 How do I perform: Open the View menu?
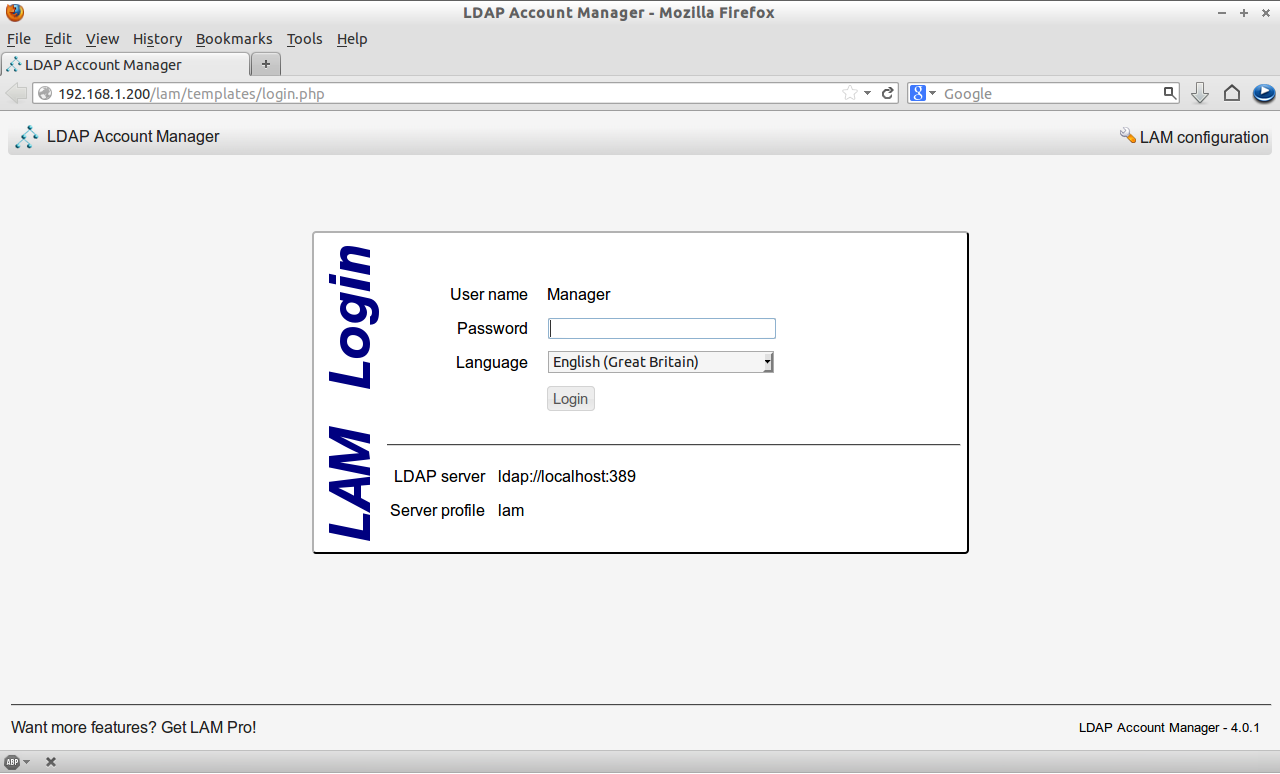coord(102,39)
